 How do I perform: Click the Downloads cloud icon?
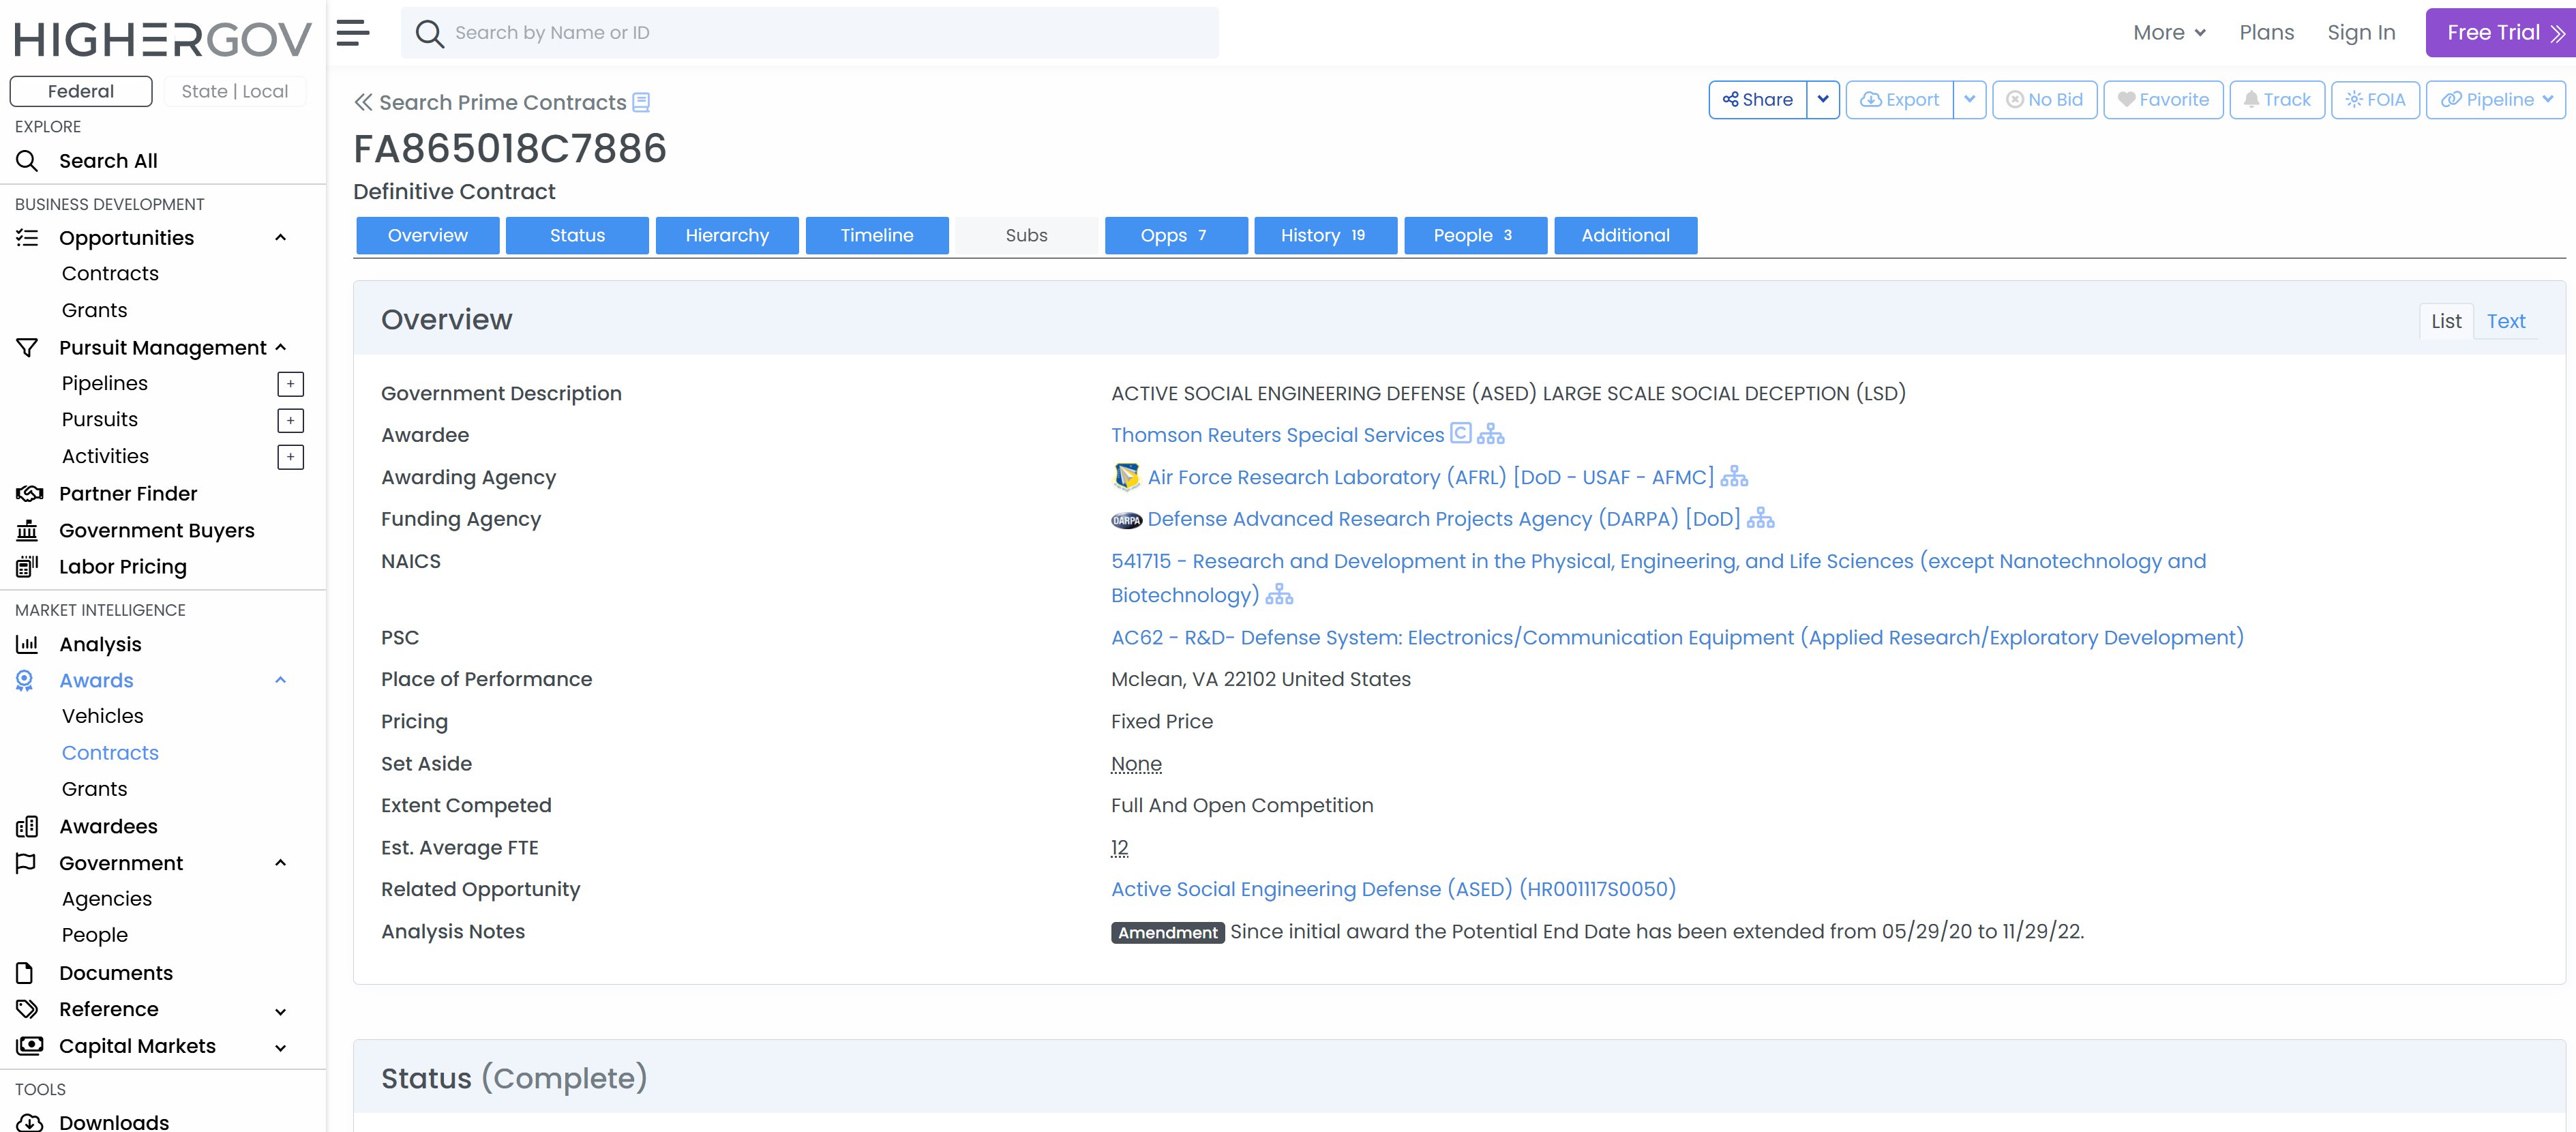(x=30, y=1122)
